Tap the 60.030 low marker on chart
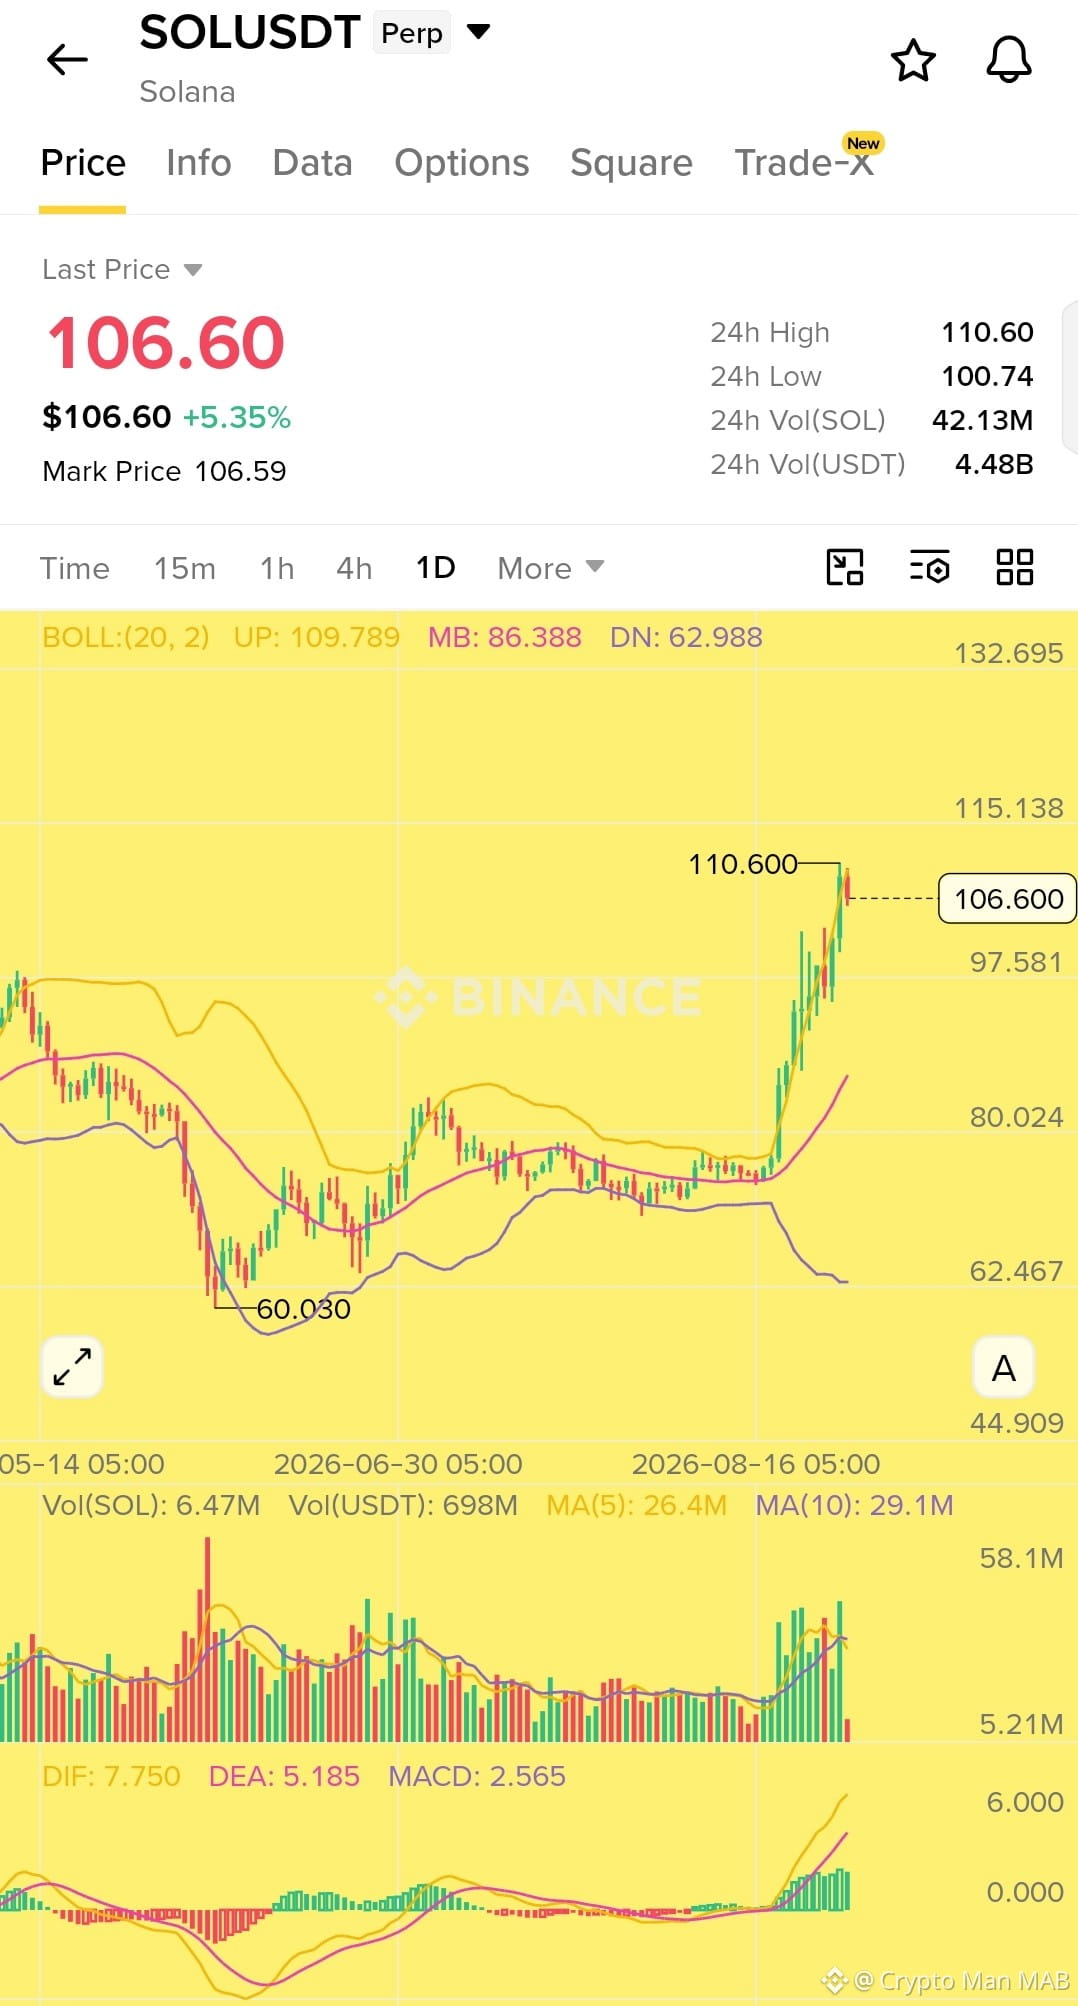Image resolution: width=1078 pixels, height=2006 pixels. (303, 1309)
